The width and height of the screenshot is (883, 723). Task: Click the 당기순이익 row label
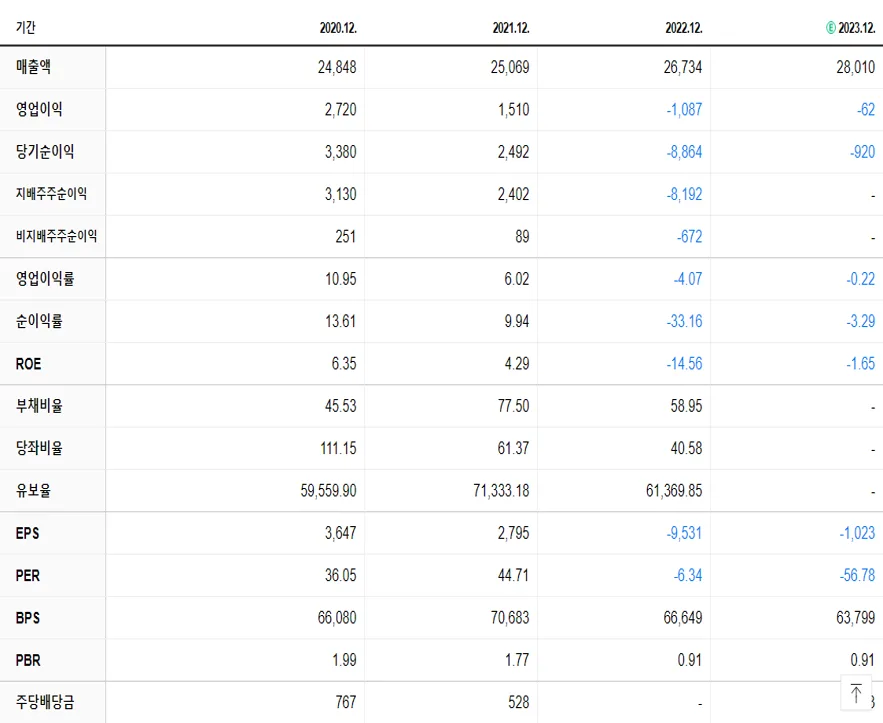point(45,151)
